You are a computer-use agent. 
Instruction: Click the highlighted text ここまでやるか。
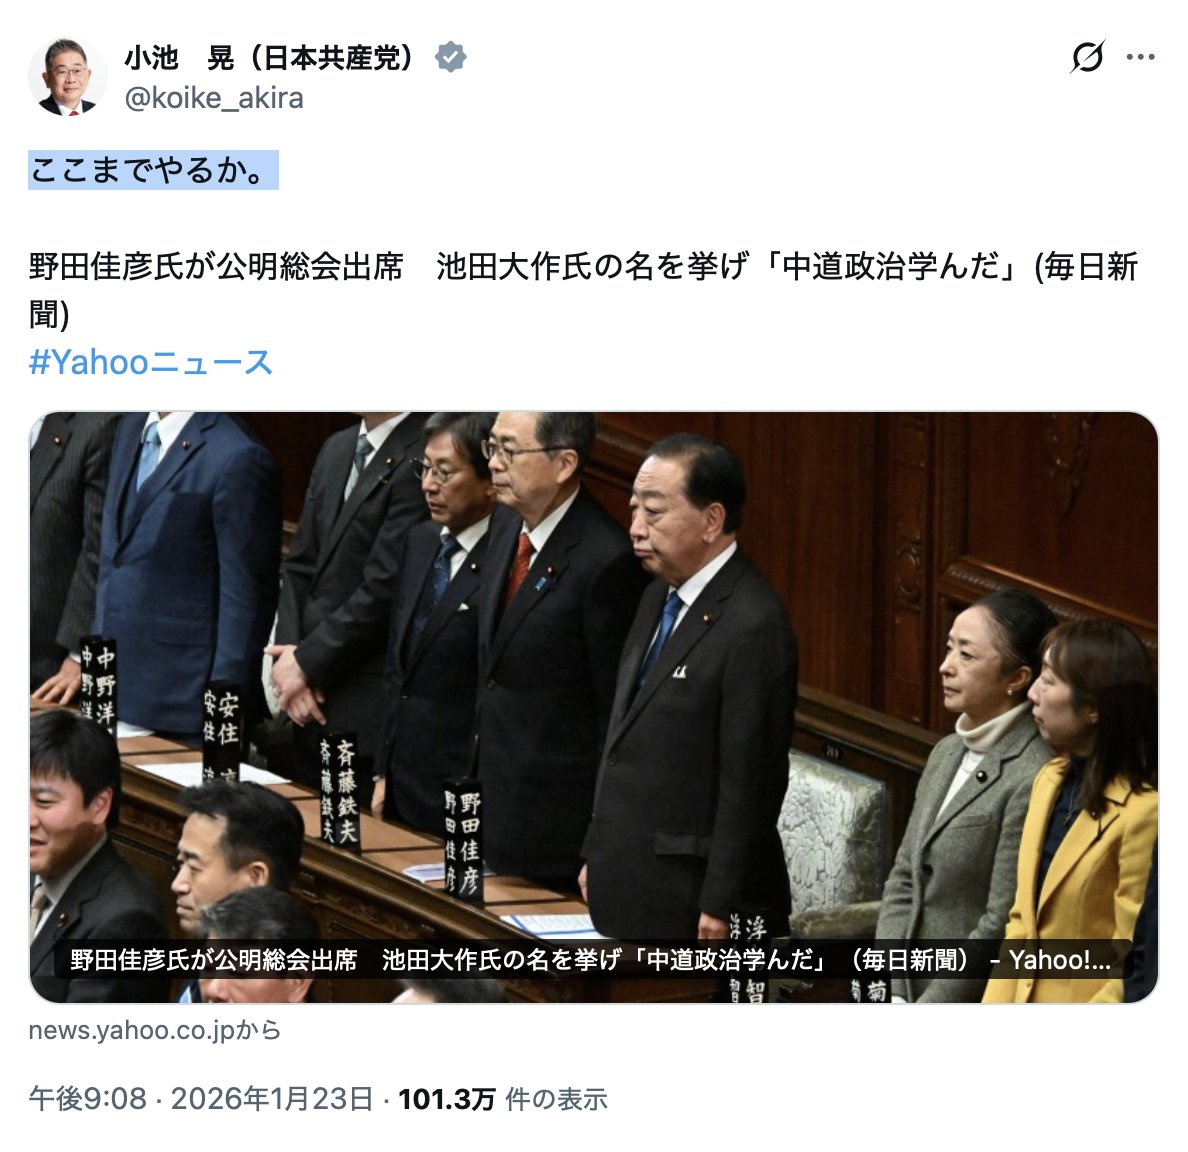(153, 170)
